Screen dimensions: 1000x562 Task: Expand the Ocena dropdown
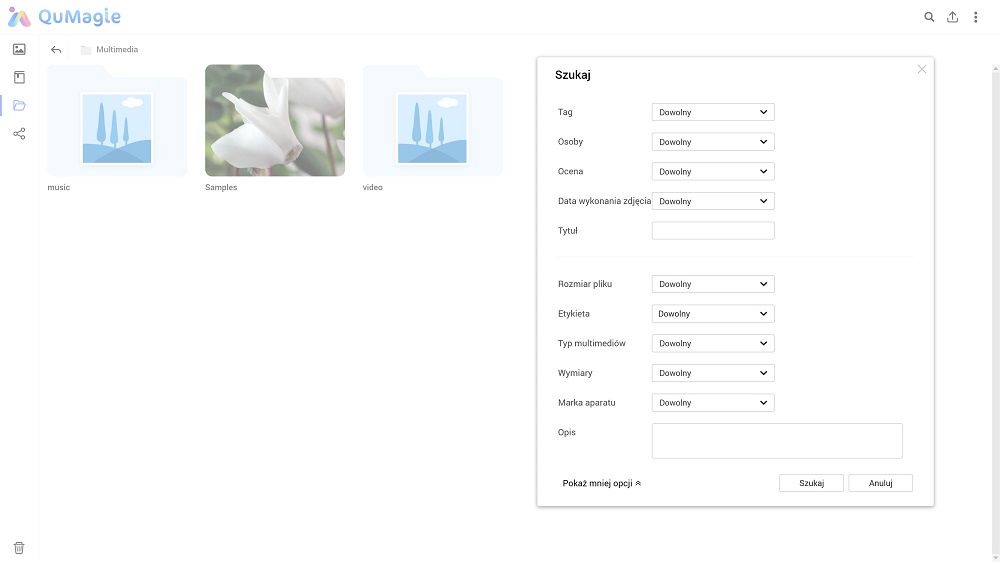[x=713, y=172]
